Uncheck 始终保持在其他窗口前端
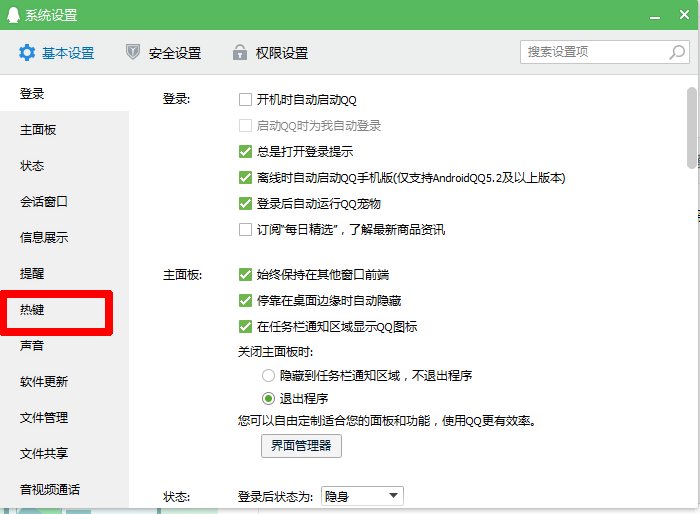This screenshot has height=514, width=700. coord(245,274)
